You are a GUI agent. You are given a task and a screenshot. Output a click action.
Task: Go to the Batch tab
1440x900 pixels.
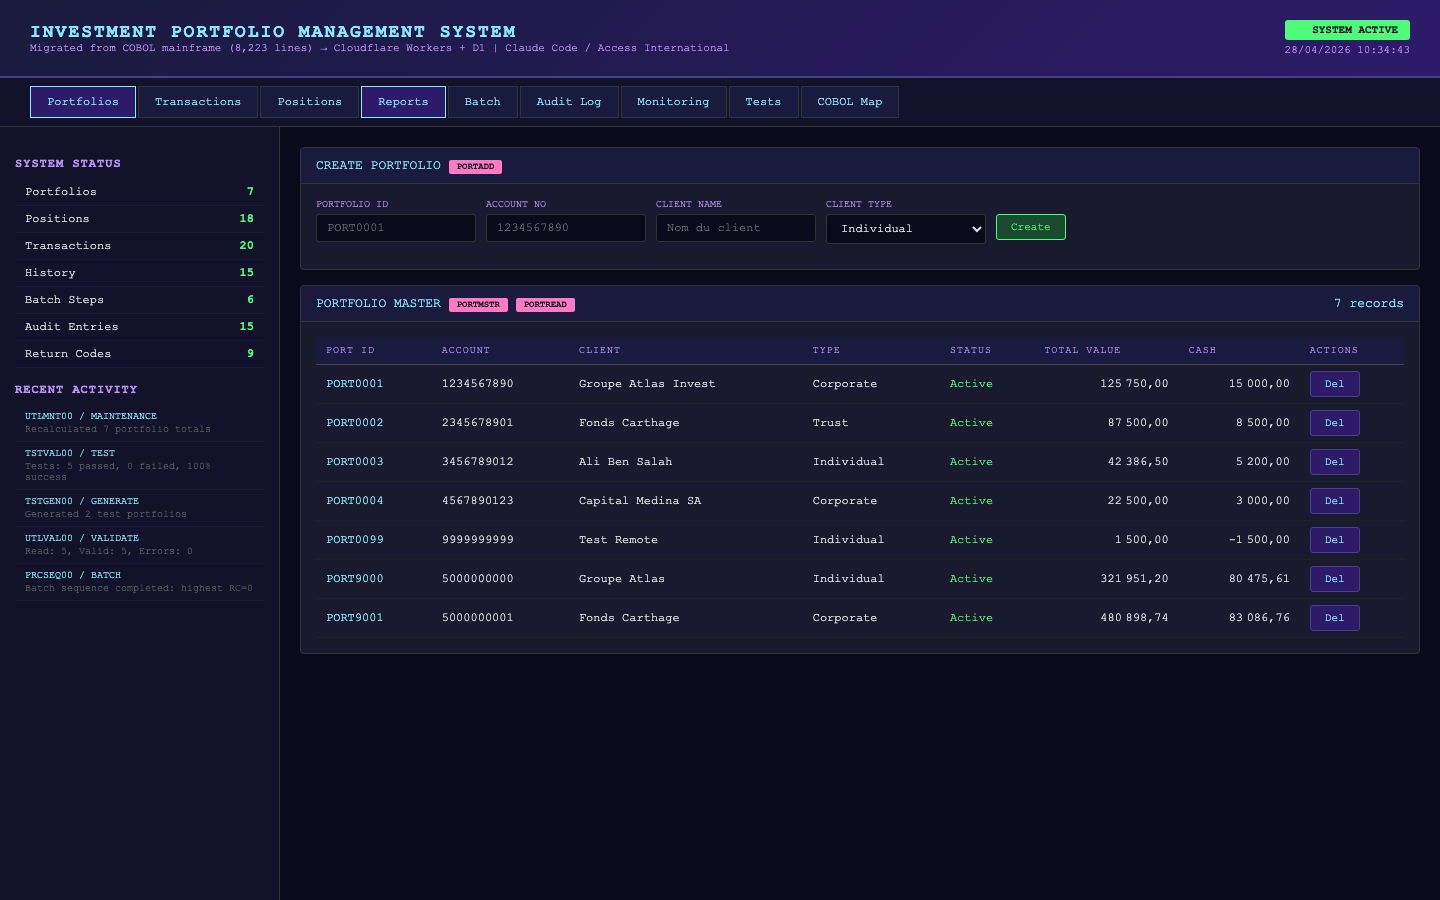pos(482,102)
